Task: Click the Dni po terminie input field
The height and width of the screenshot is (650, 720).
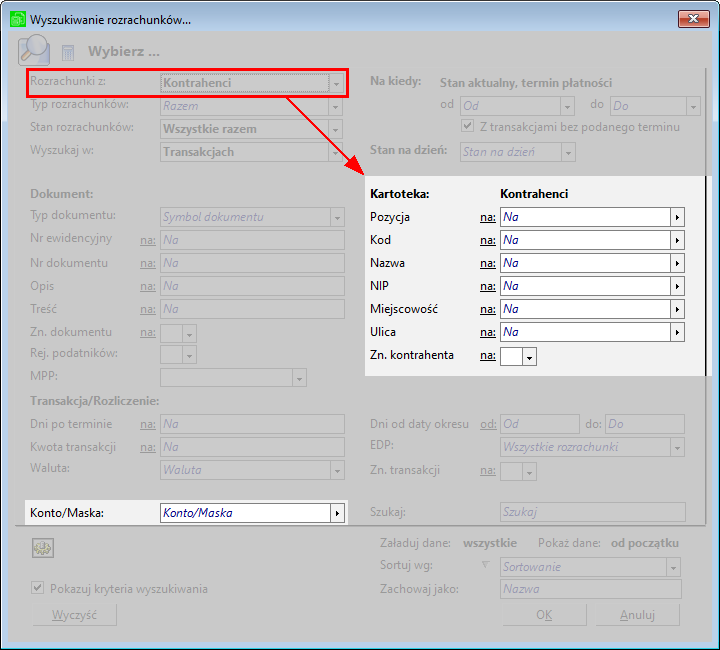Action: pos(253,424)
